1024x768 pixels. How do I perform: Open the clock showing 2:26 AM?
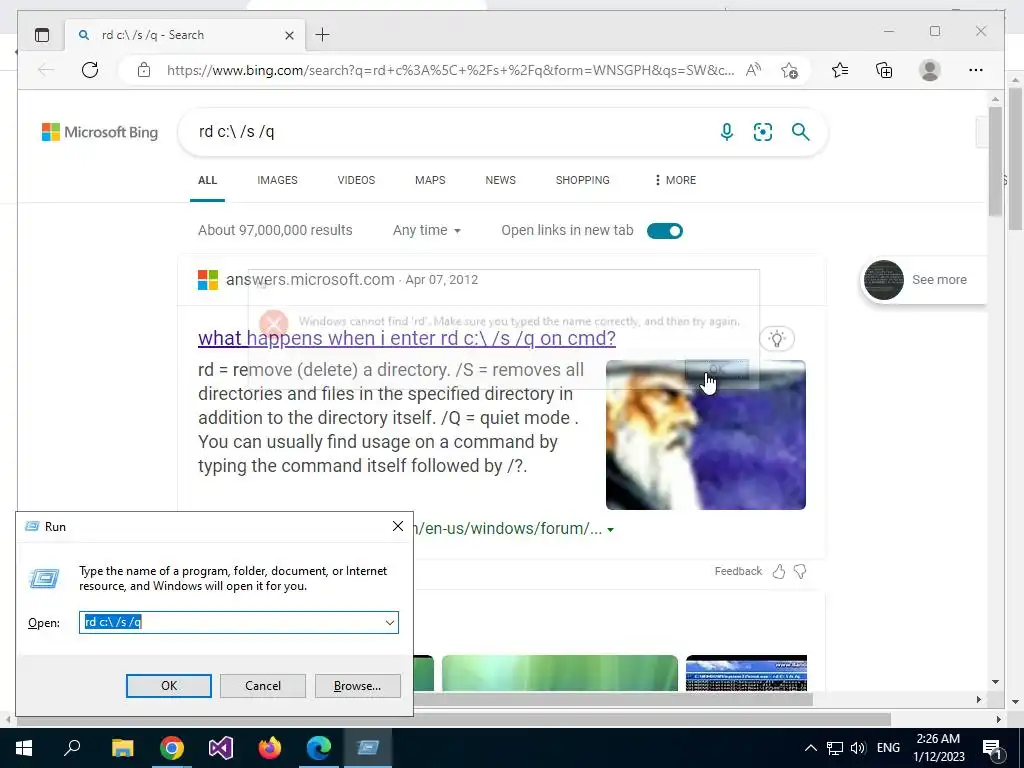(938, 748)
